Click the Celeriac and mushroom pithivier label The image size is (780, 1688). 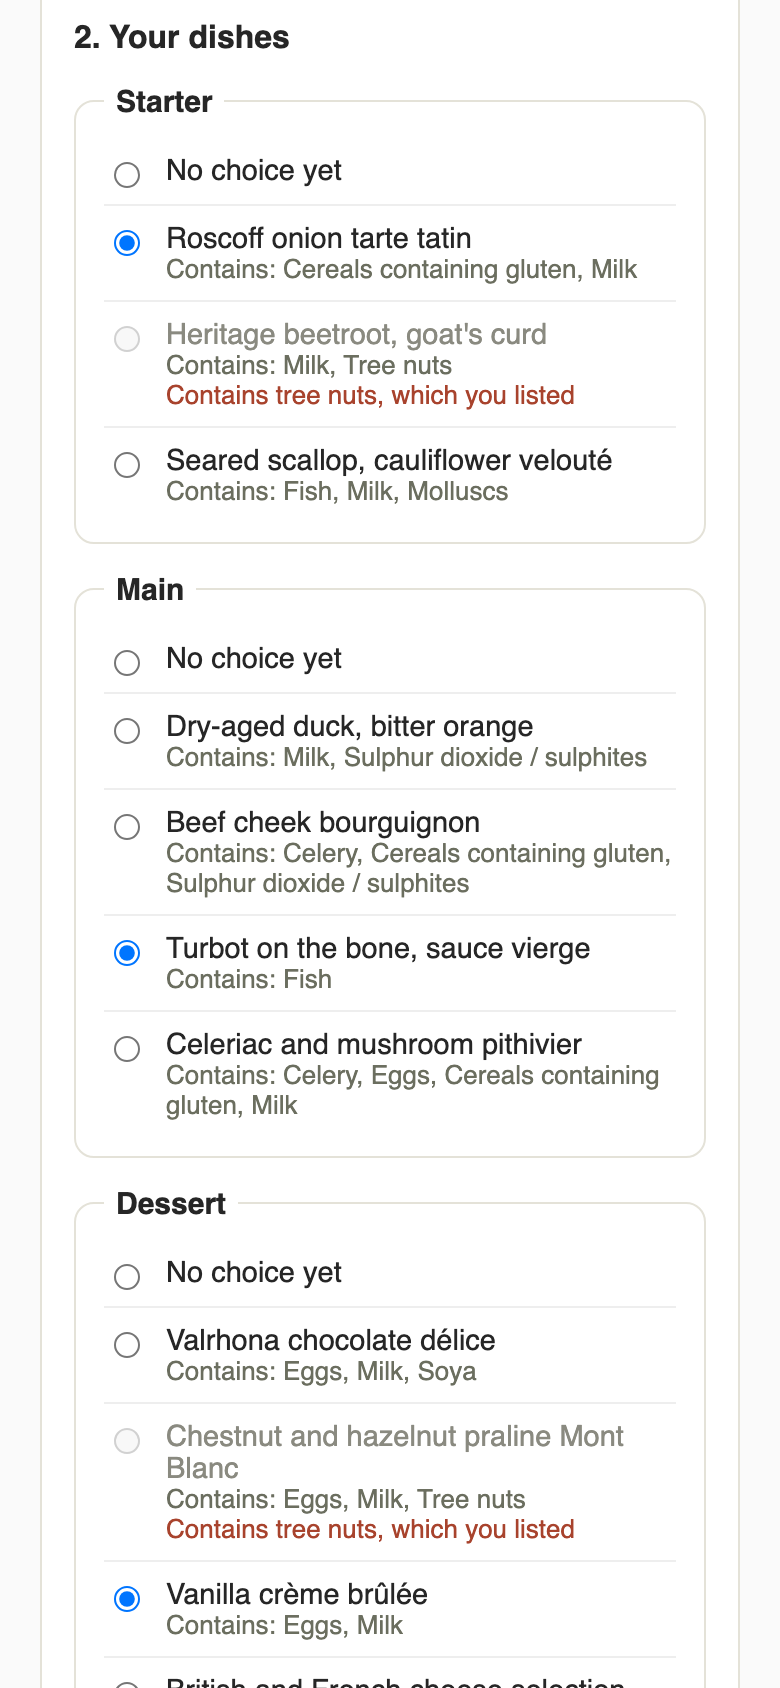point(374,1044)
